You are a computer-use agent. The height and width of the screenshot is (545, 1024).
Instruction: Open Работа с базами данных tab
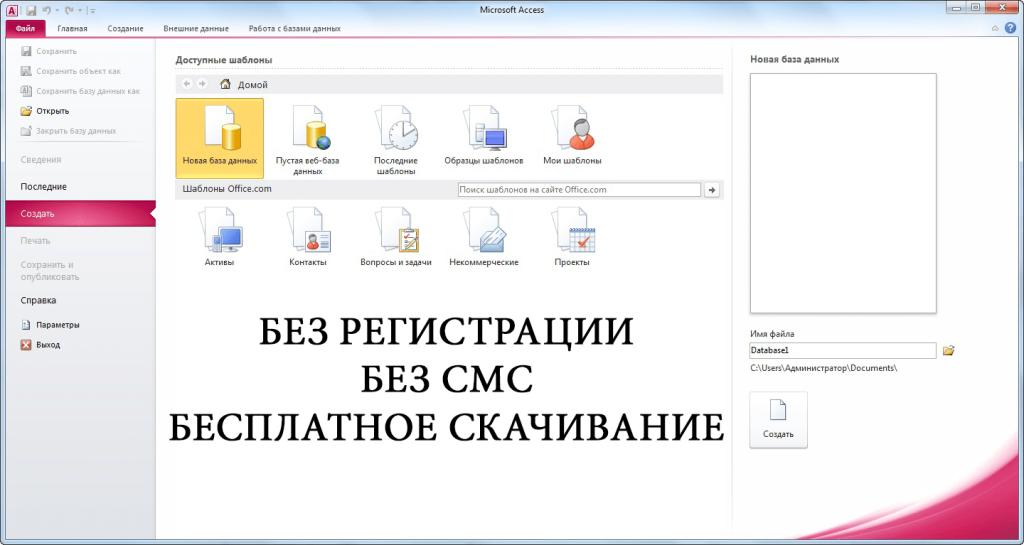coord(295,29)
